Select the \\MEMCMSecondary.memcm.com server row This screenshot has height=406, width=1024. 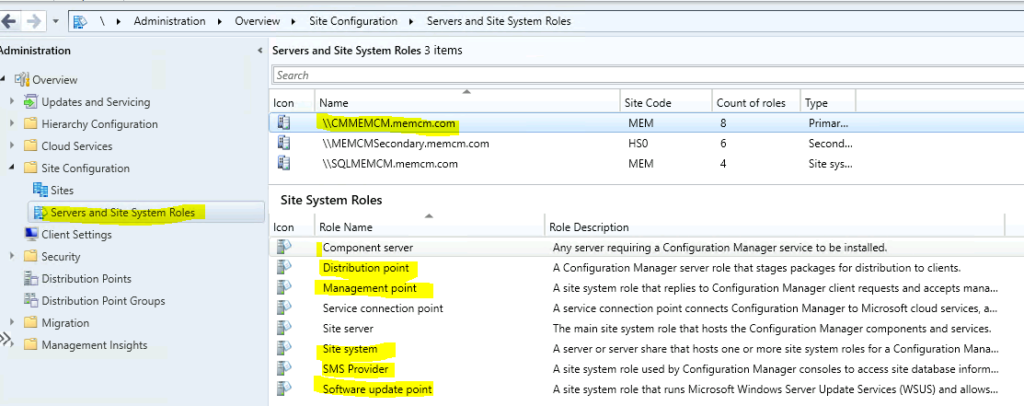pos(647,143)
